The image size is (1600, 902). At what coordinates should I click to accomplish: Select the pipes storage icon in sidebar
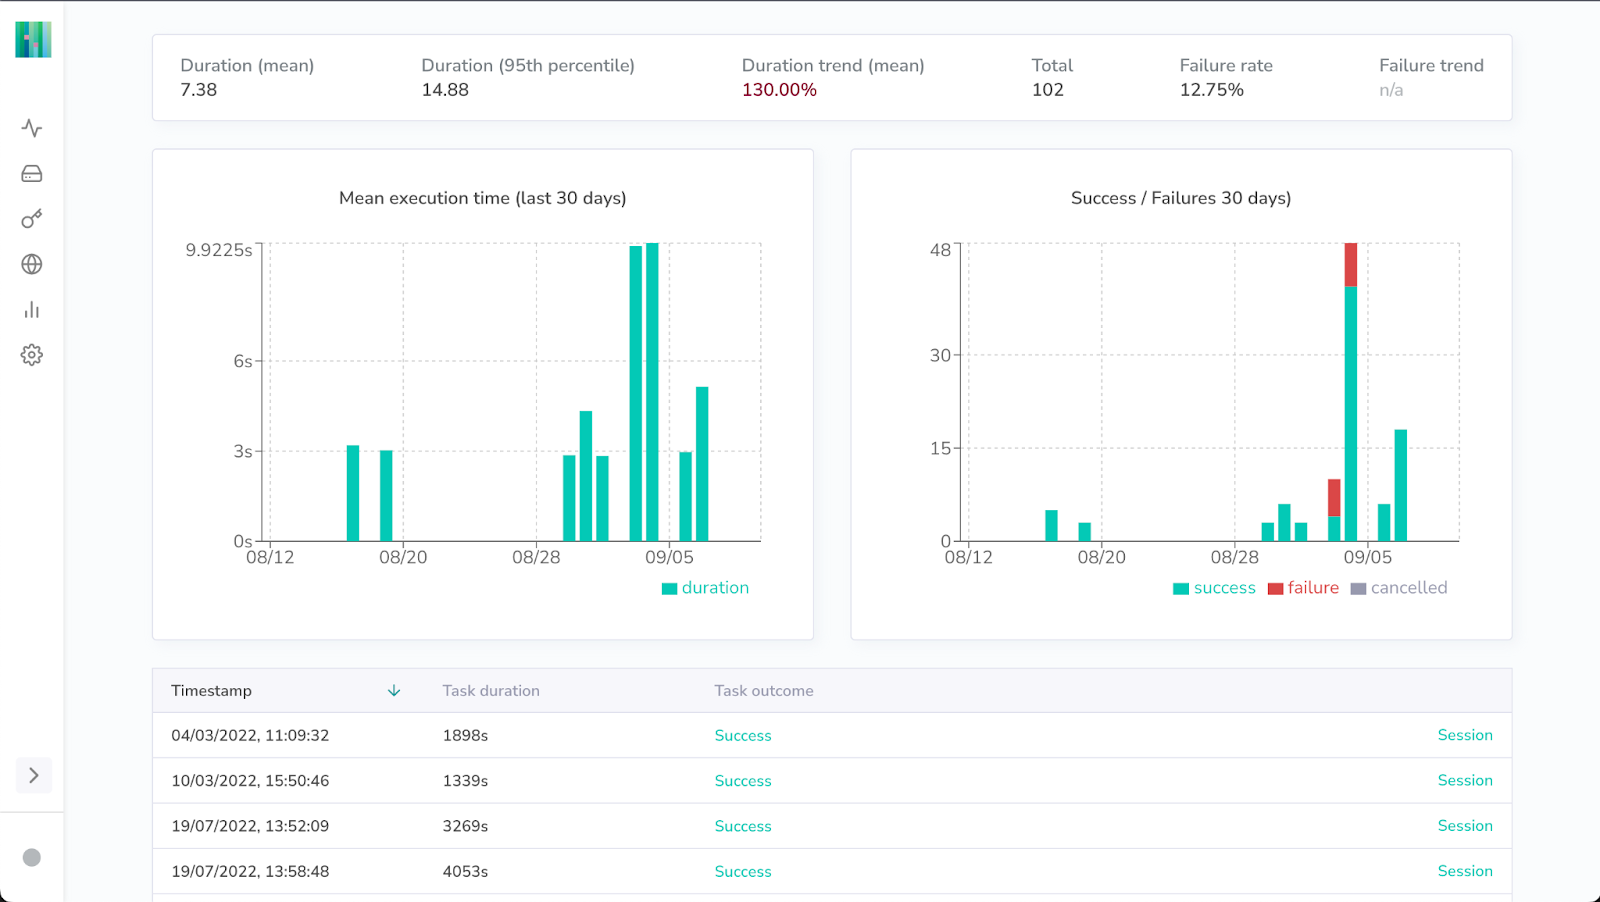point(32,173)
